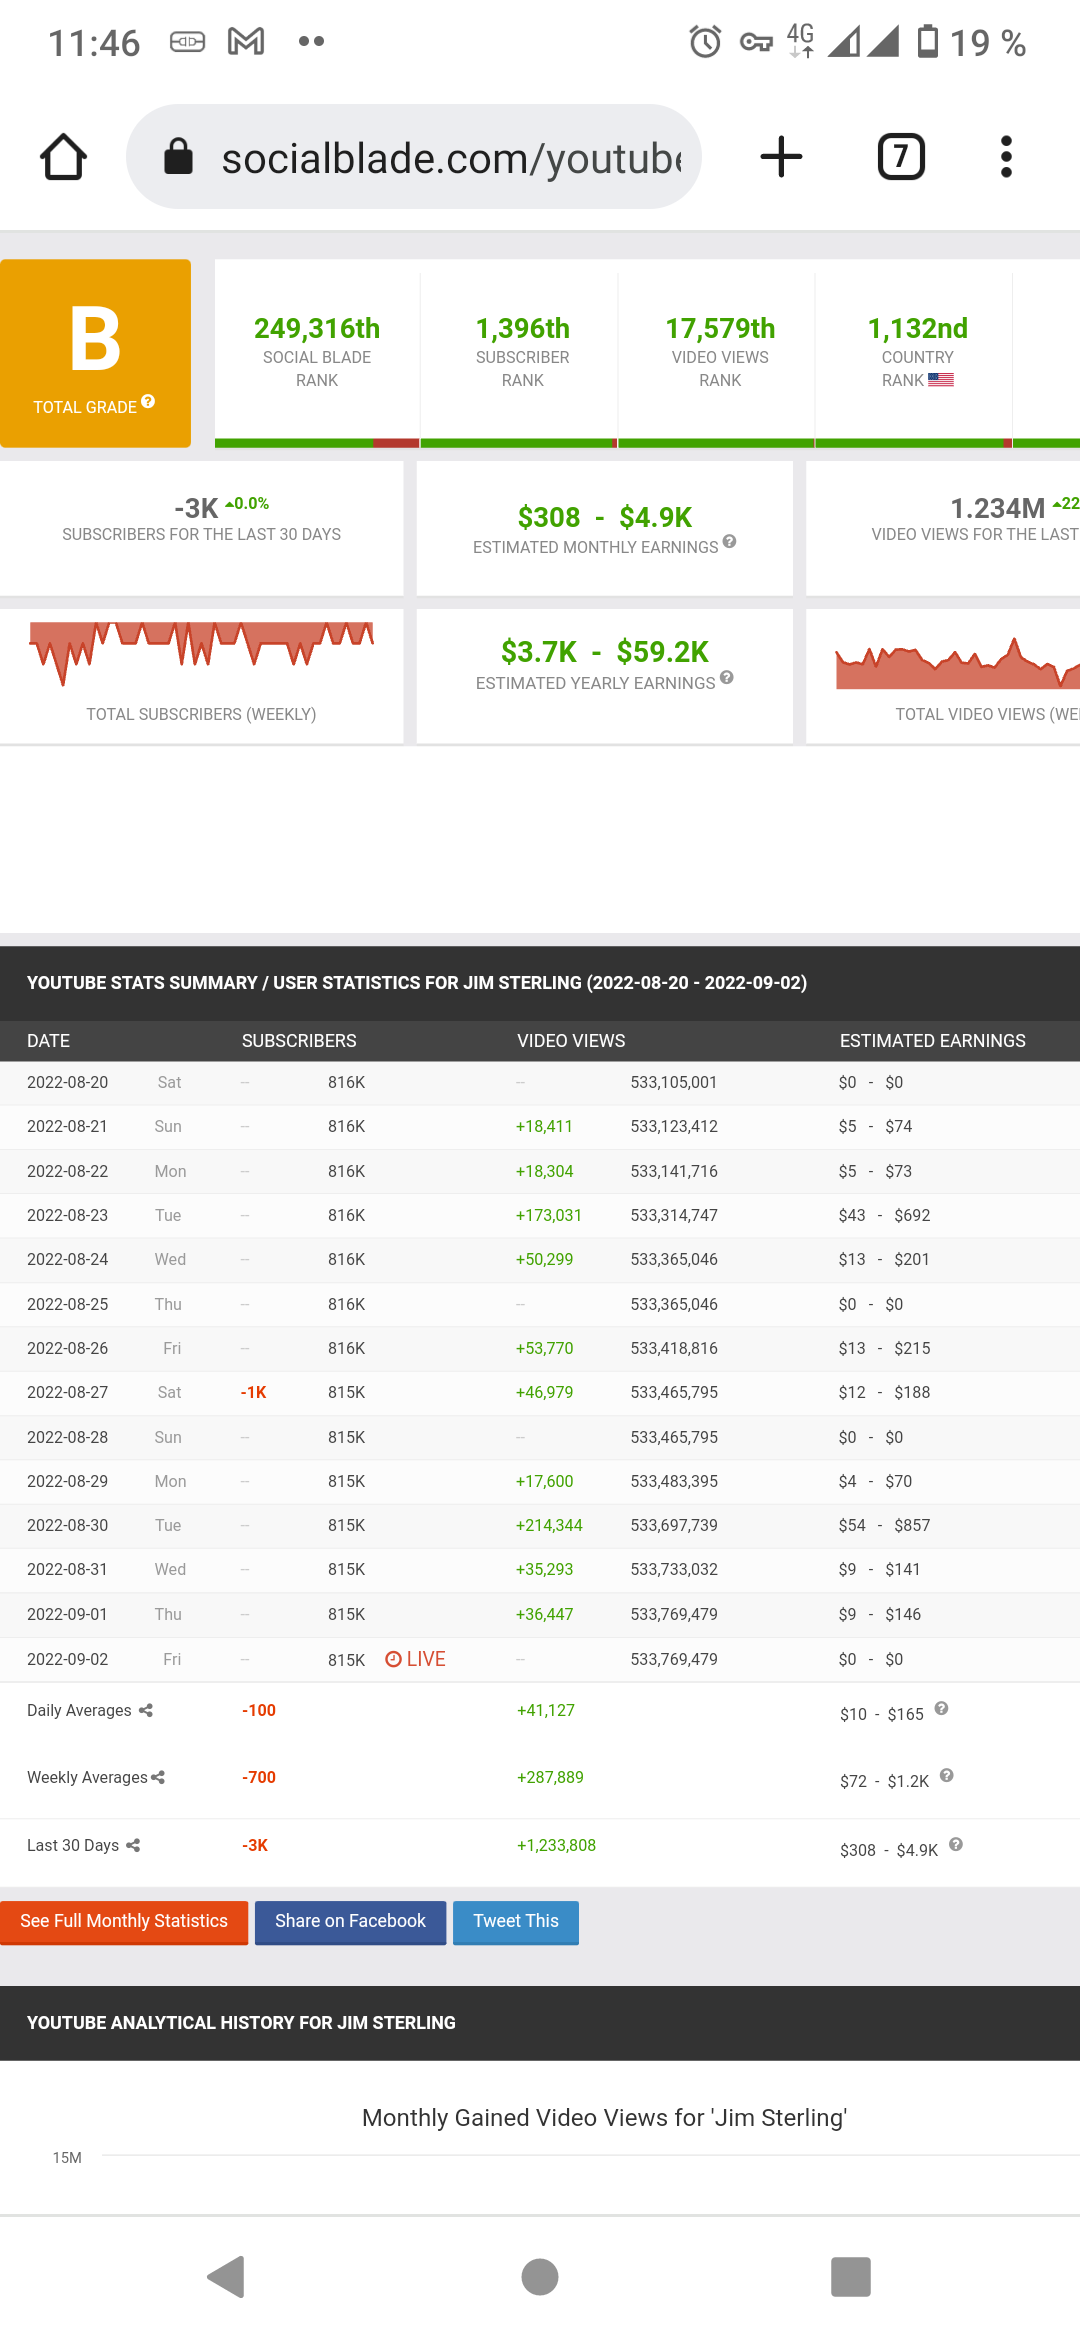Select the +287,889 weekly average views
Image resolution: width=1080 pixels, height=2340 pixels.
[550, 1777]
